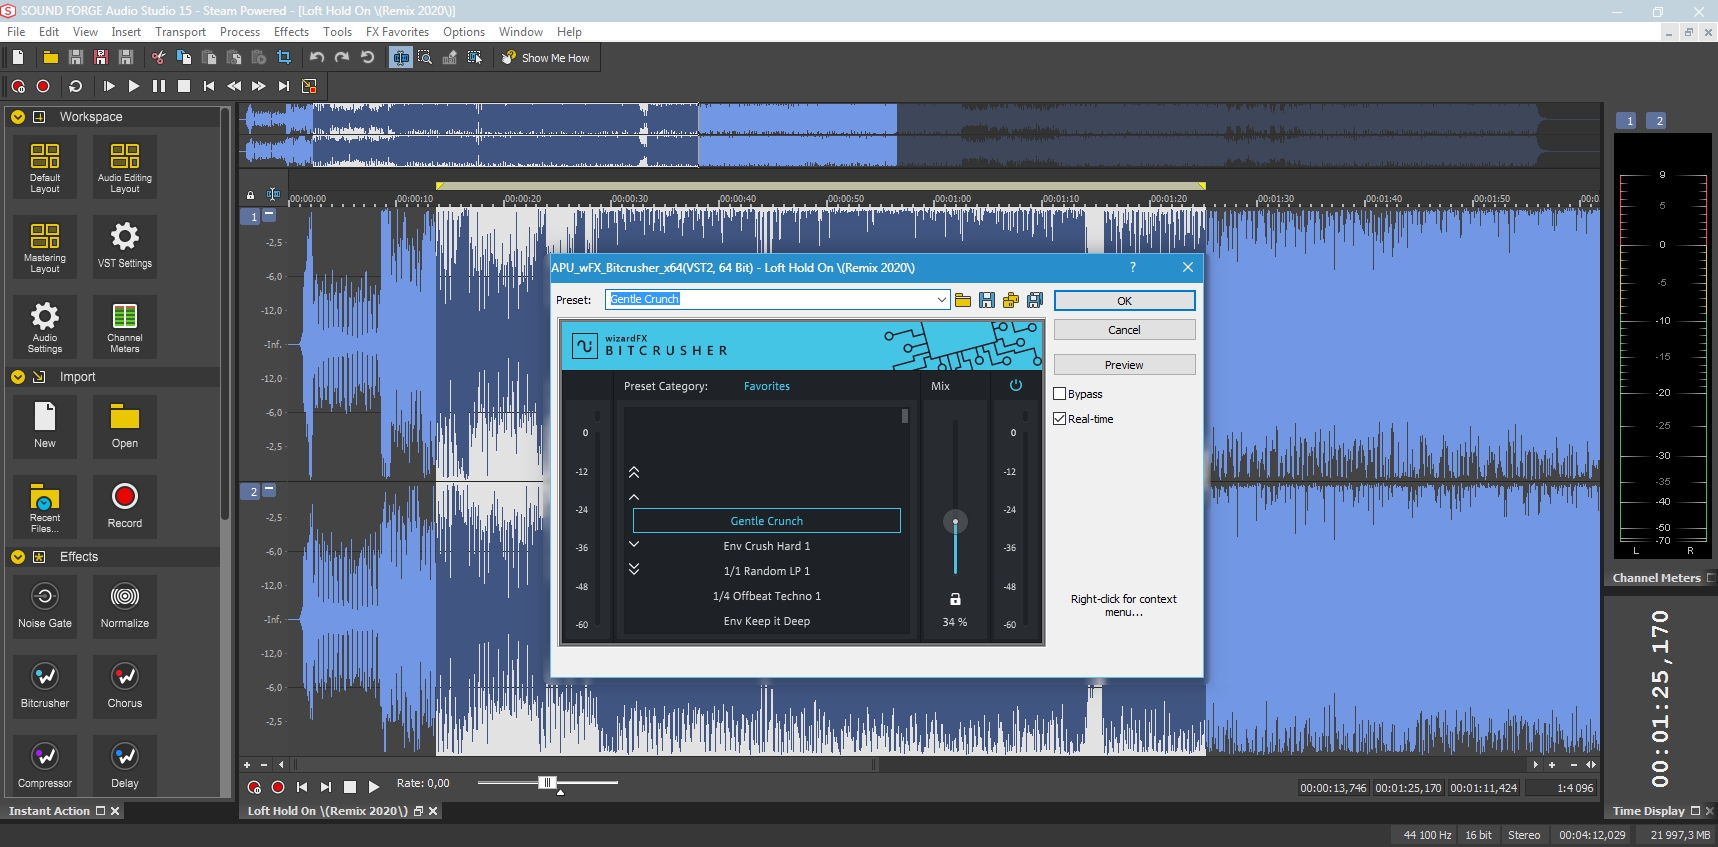Open VST Settings
The width and height of the screenshot is (1718, 847).
pos(125,247)
